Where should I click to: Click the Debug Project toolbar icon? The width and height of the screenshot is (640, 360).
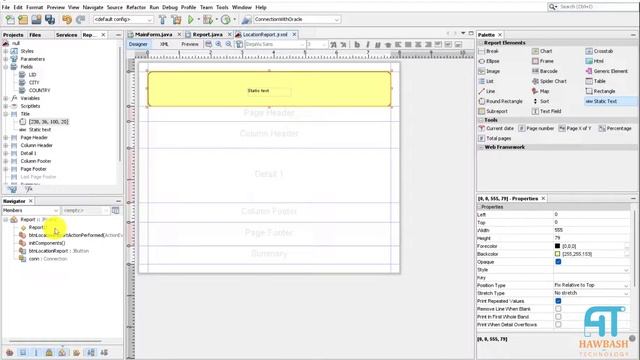click(208, 19)
